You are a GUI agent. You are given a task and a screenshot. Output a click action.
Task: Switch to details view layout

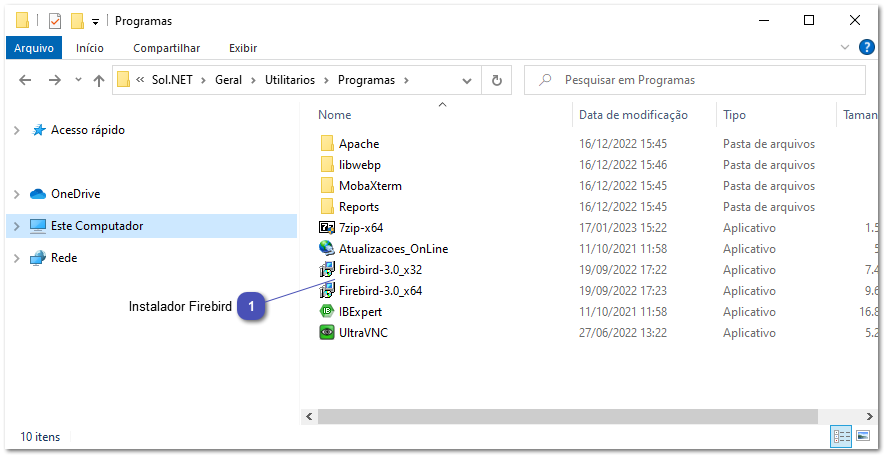point(841,436)
